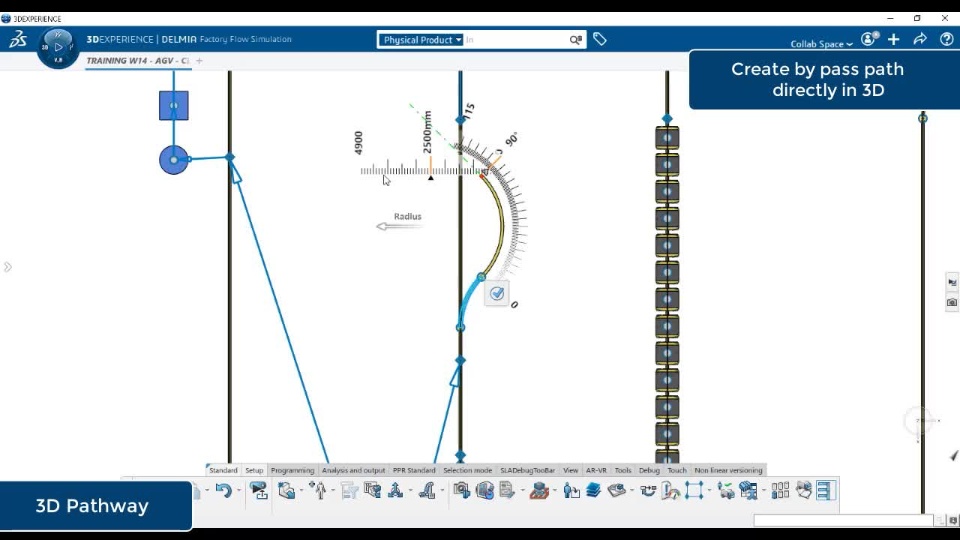Click the blue stacked layers icon
This screenshot has width=960, height=540.
click(593, 490)
